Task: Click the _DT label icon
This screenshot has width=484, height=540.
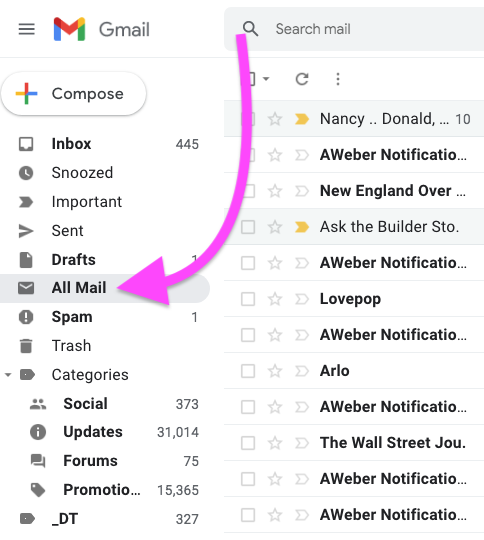Action: click(x=27, y=519)
